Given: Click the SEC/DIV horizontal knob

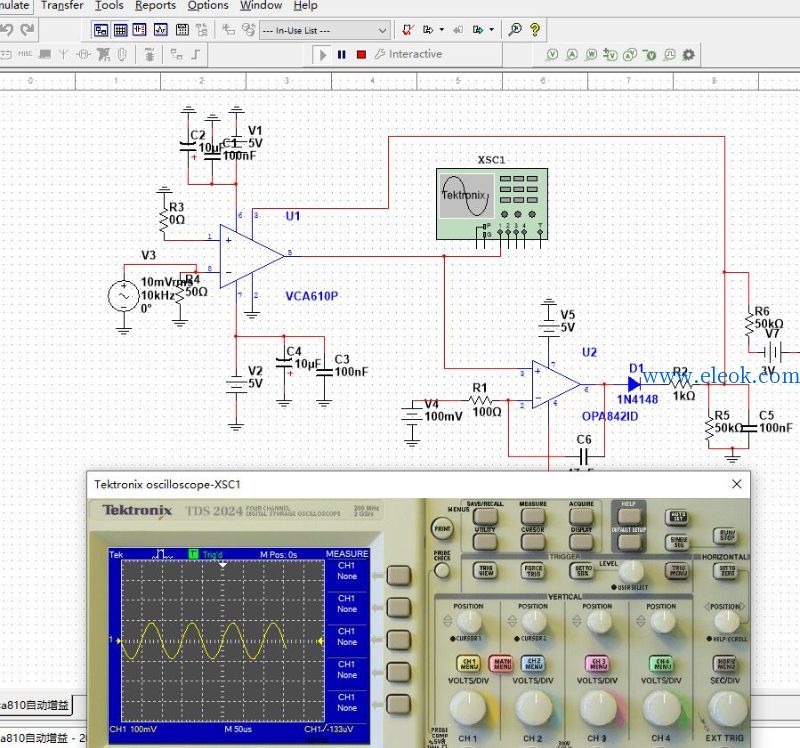Looking at the screenshot, I should (727, 708).
